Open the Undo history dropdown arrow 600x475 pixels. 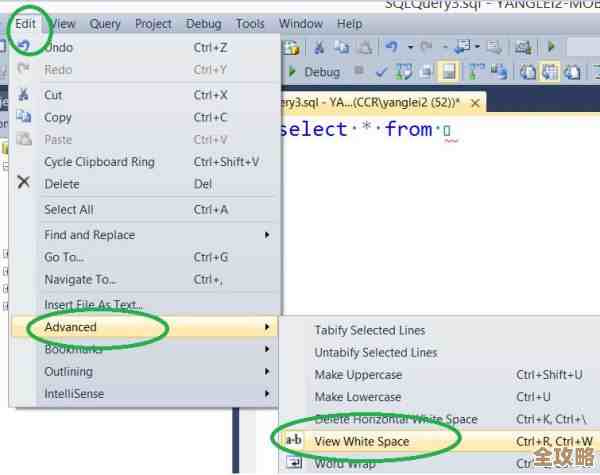(410, 47)
